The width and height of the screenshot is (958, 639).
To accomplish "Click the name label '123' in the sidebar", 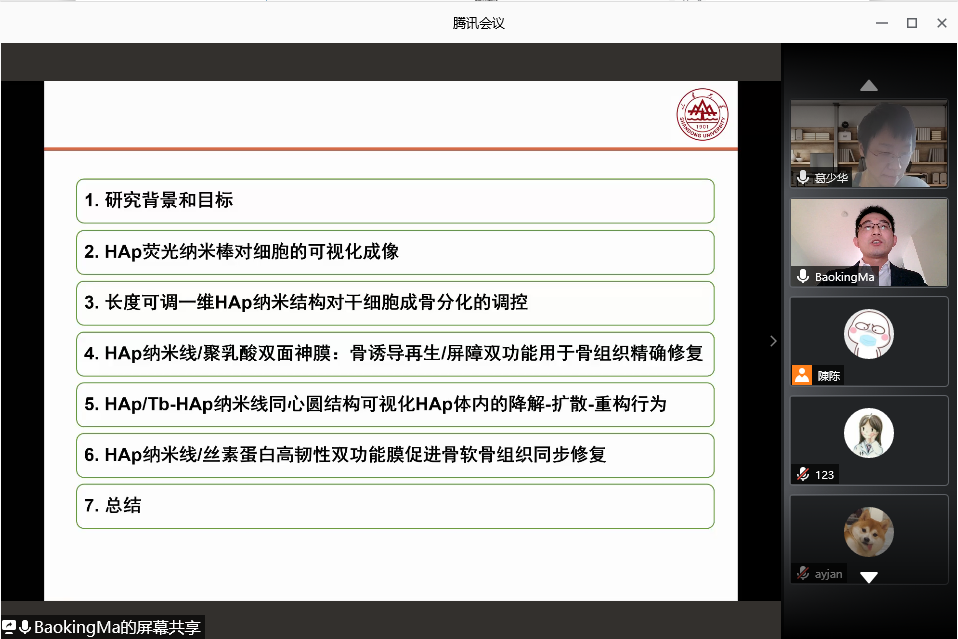I will pos(824,475).
